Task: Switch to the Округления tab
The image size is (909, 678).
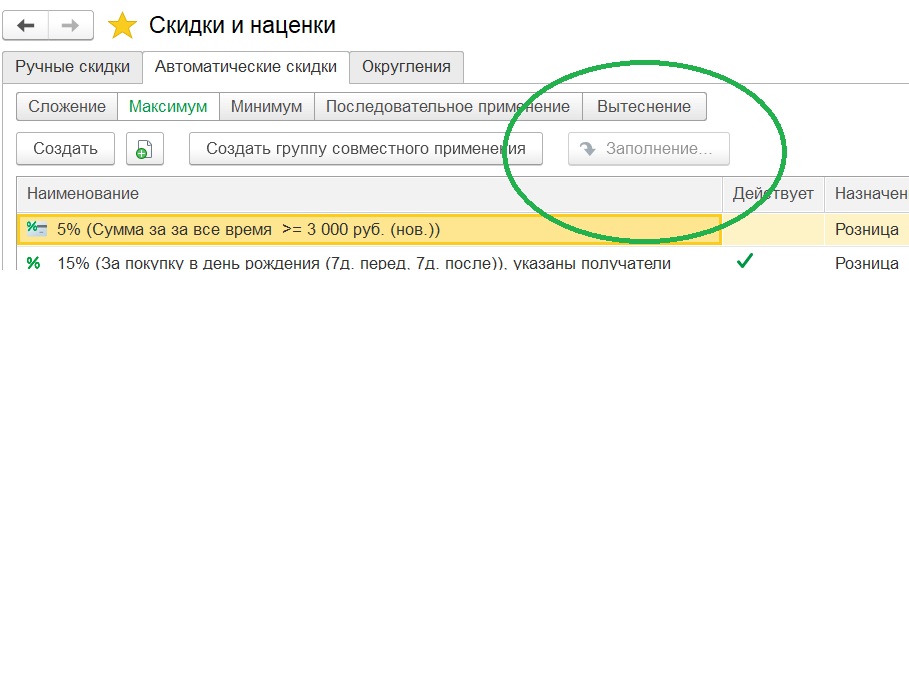Action: coord(406,67)
